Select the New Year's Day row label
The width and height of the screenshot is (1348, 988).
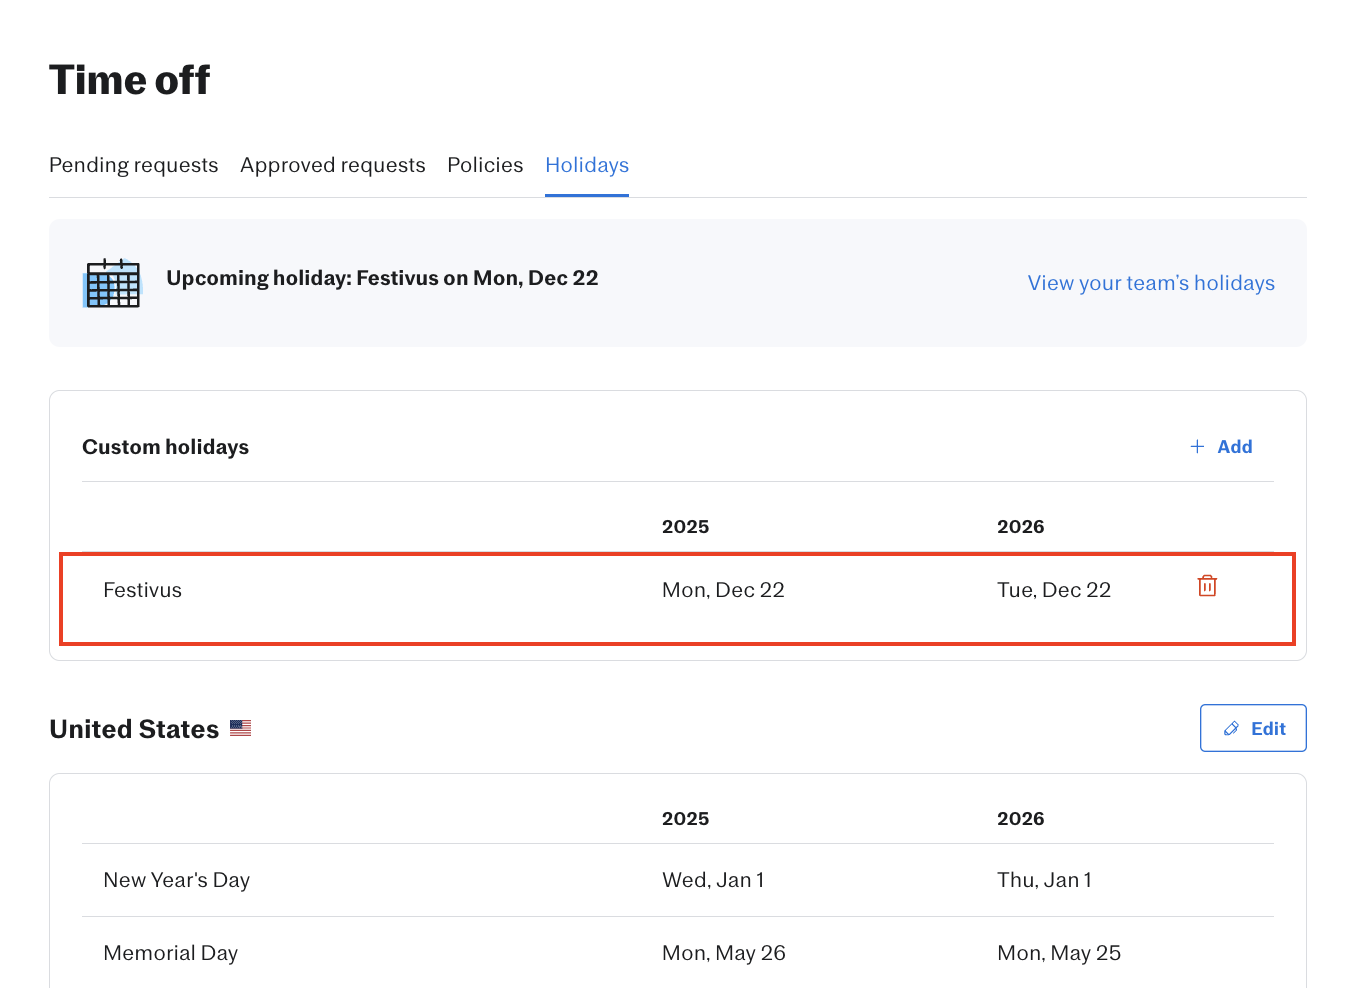[177, 880]
